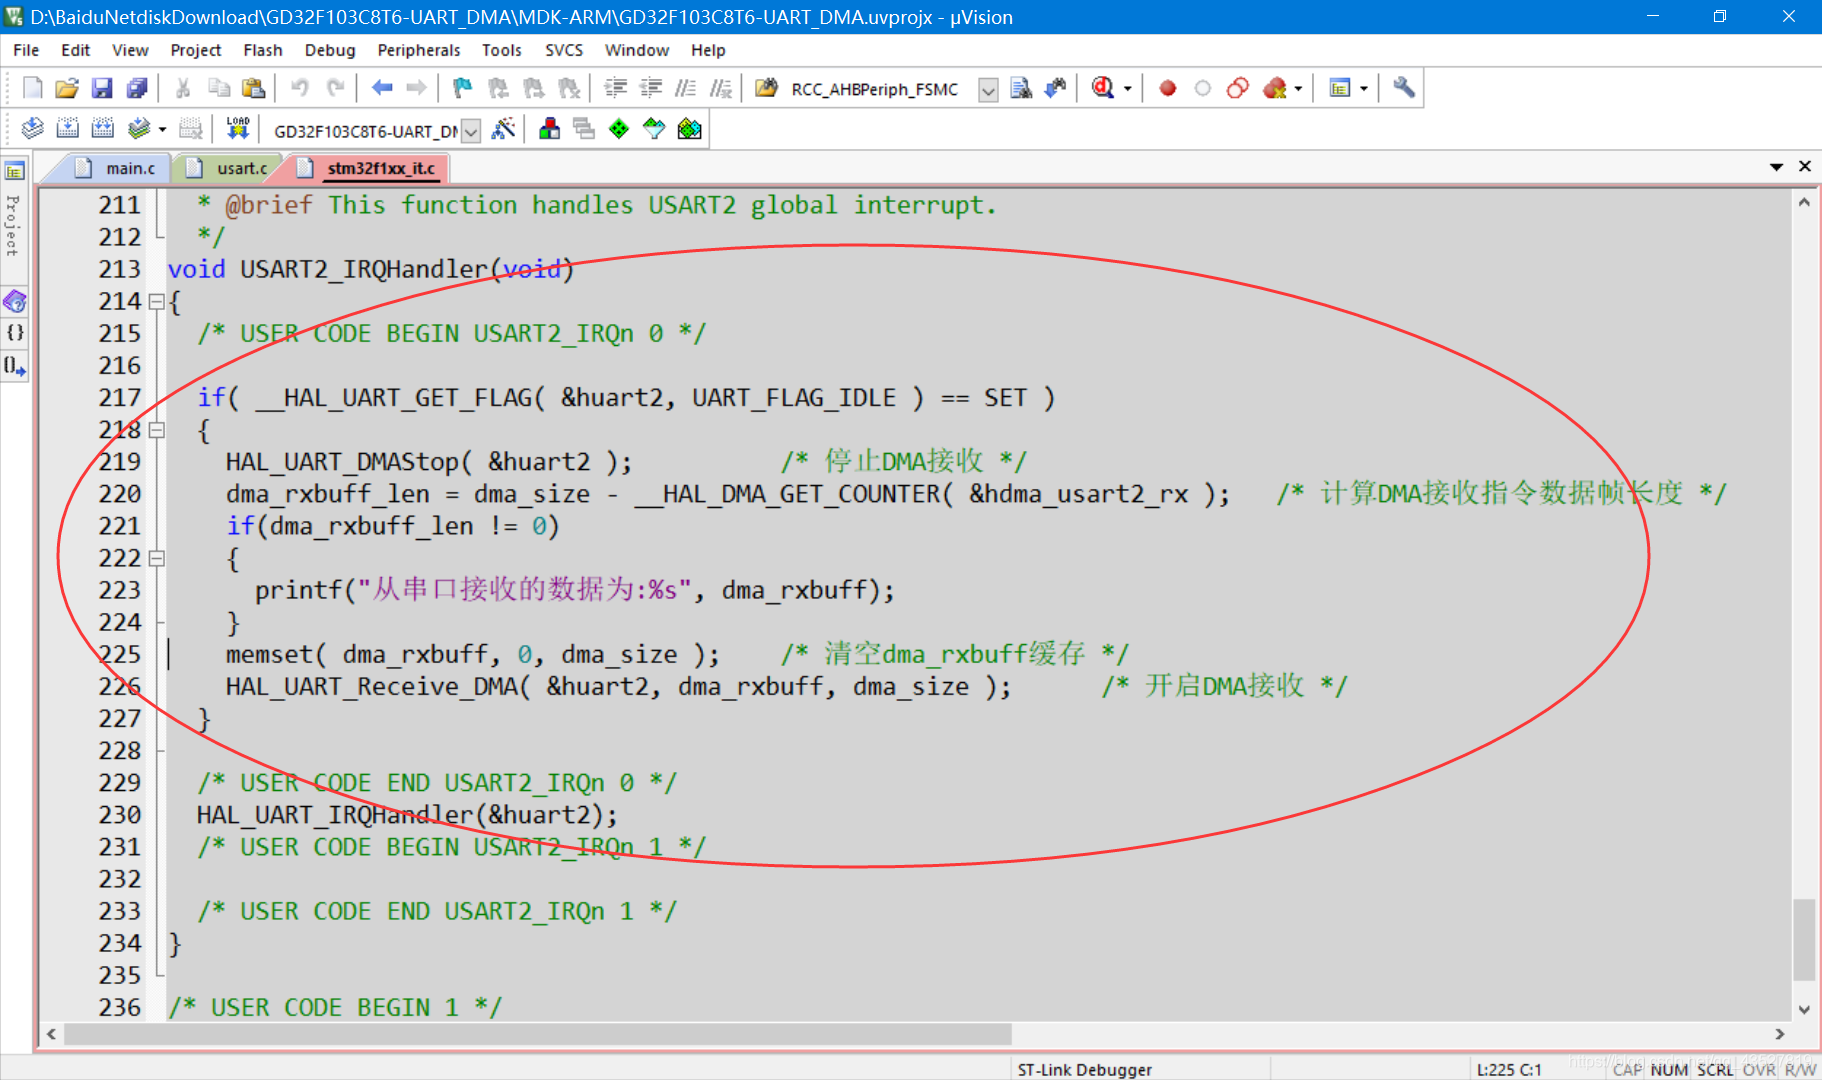
Task: Click 'ST-Link Debugger' in status bar
Action: [x=1085, y=1069]
